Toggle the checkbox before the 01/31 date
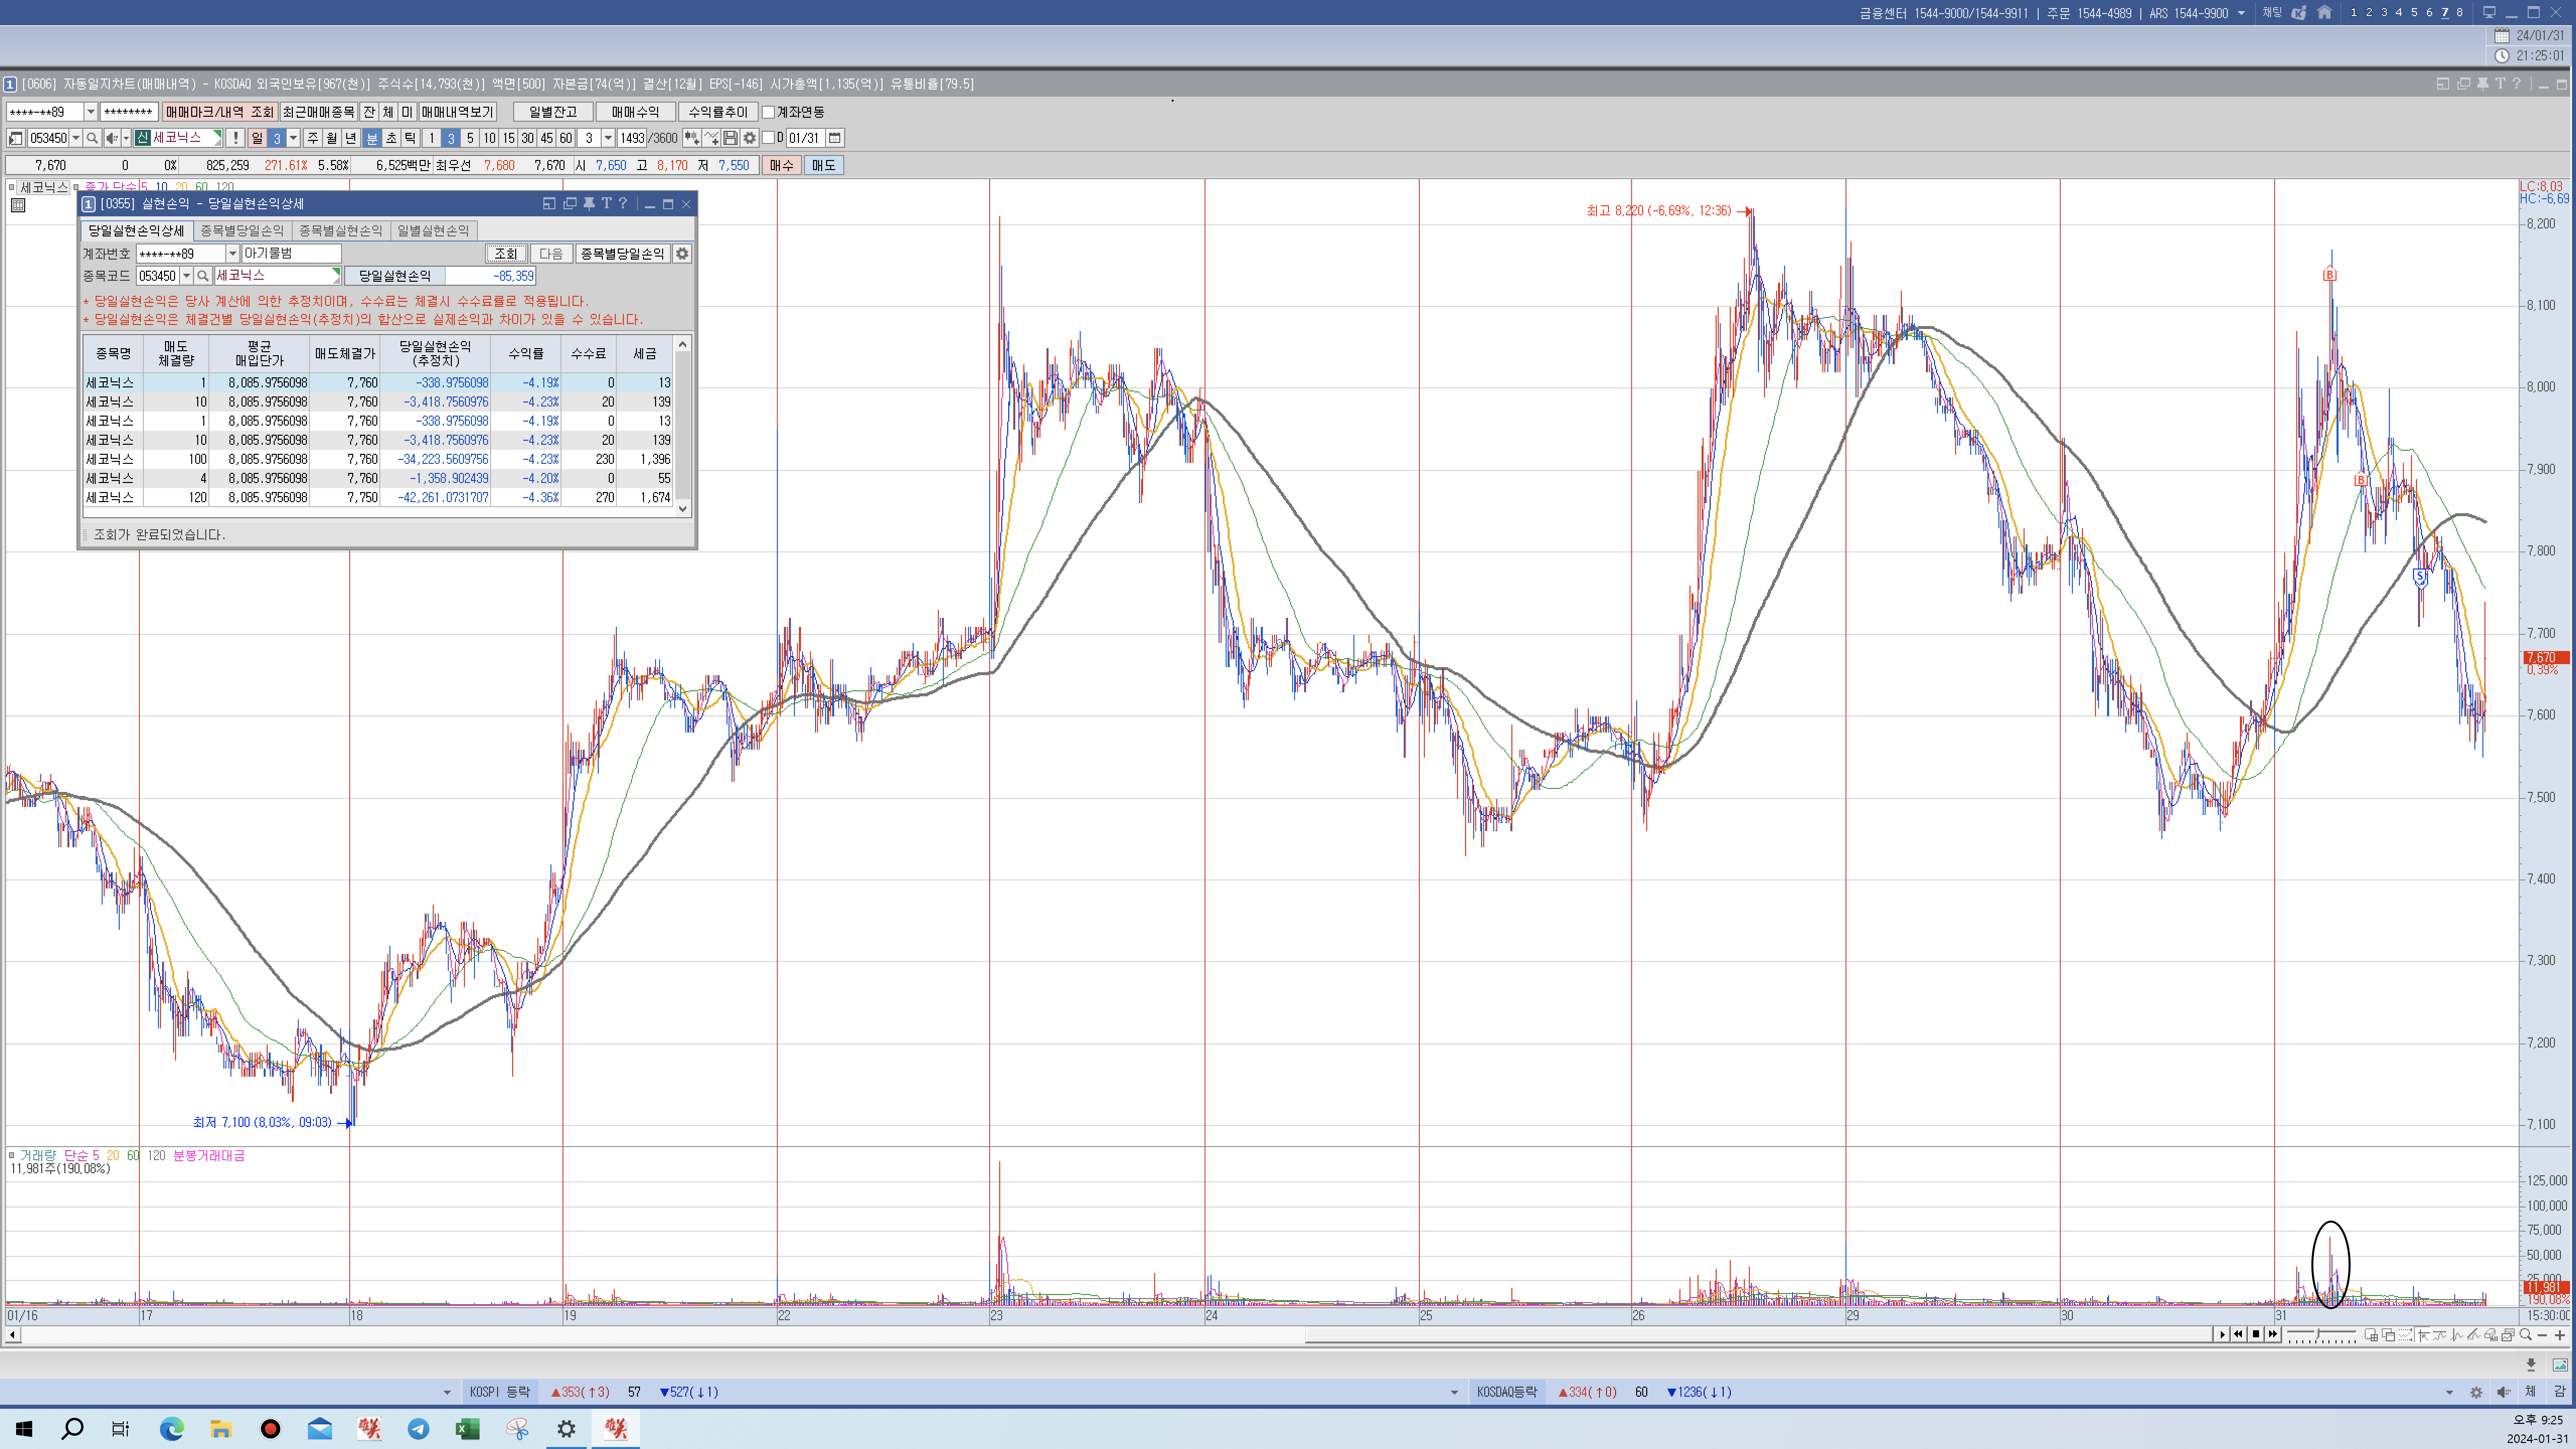The image size is (2576, 1449). pyautogui.click(x=768, y=138)
